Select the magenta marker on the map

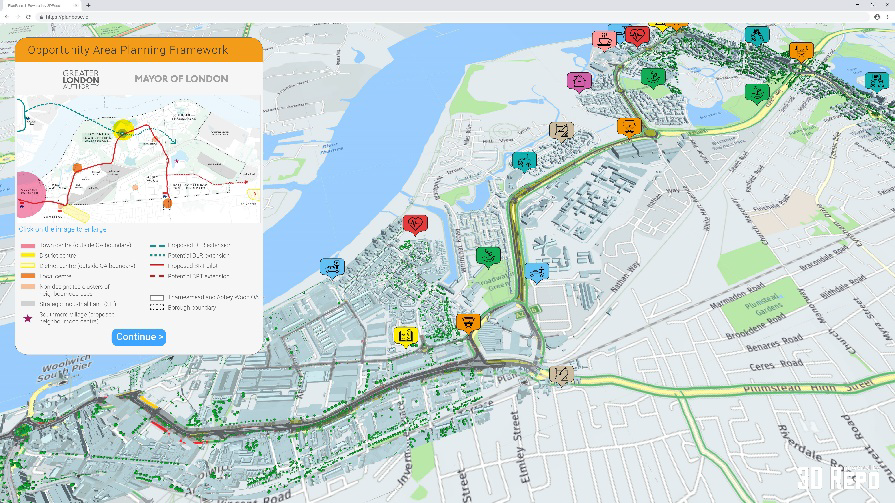click(579, 80)
